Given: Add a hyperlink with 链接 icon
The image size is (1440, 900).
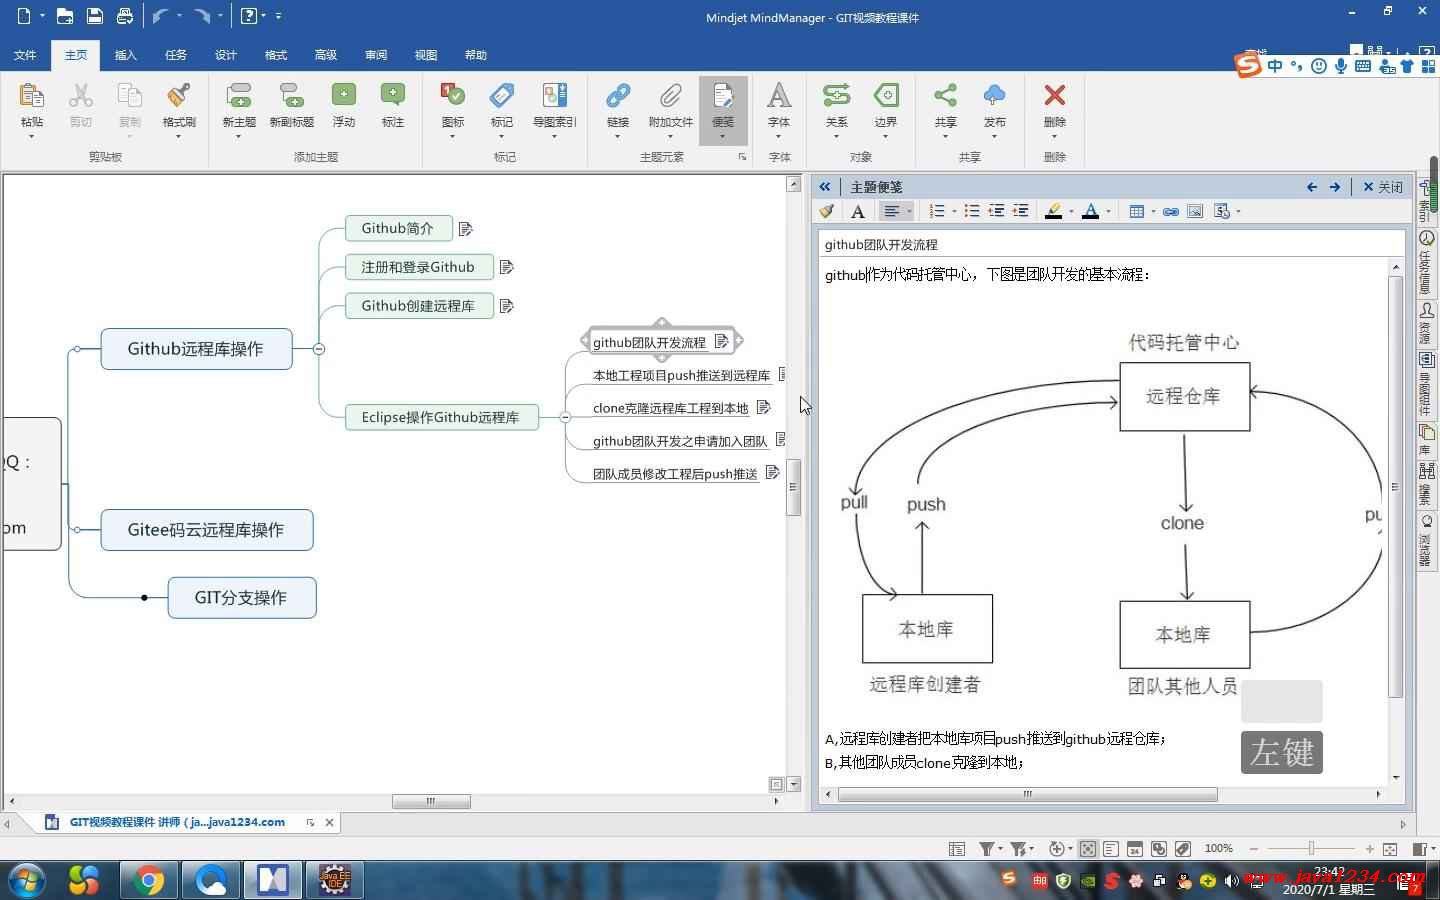Looking at the screenshot, I should click(x=618, y=95).
